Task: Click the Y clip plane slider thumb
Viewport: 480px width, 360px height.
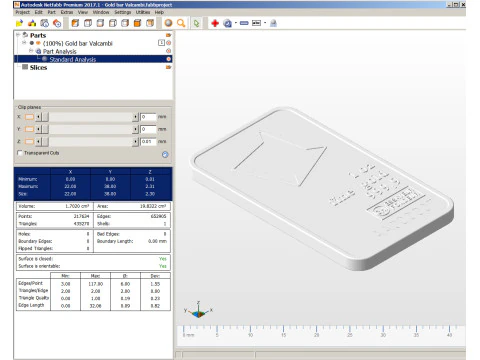Action: pos(45,129)
